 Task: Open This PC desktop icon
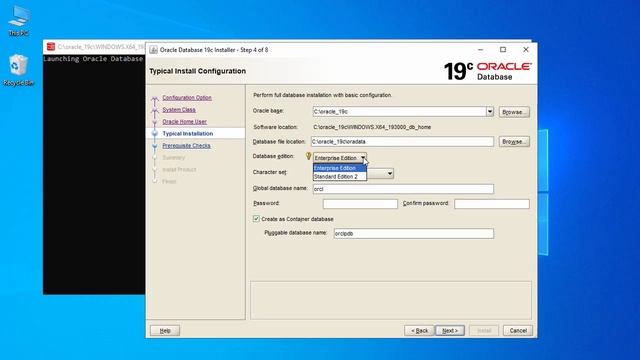(19, 21)
